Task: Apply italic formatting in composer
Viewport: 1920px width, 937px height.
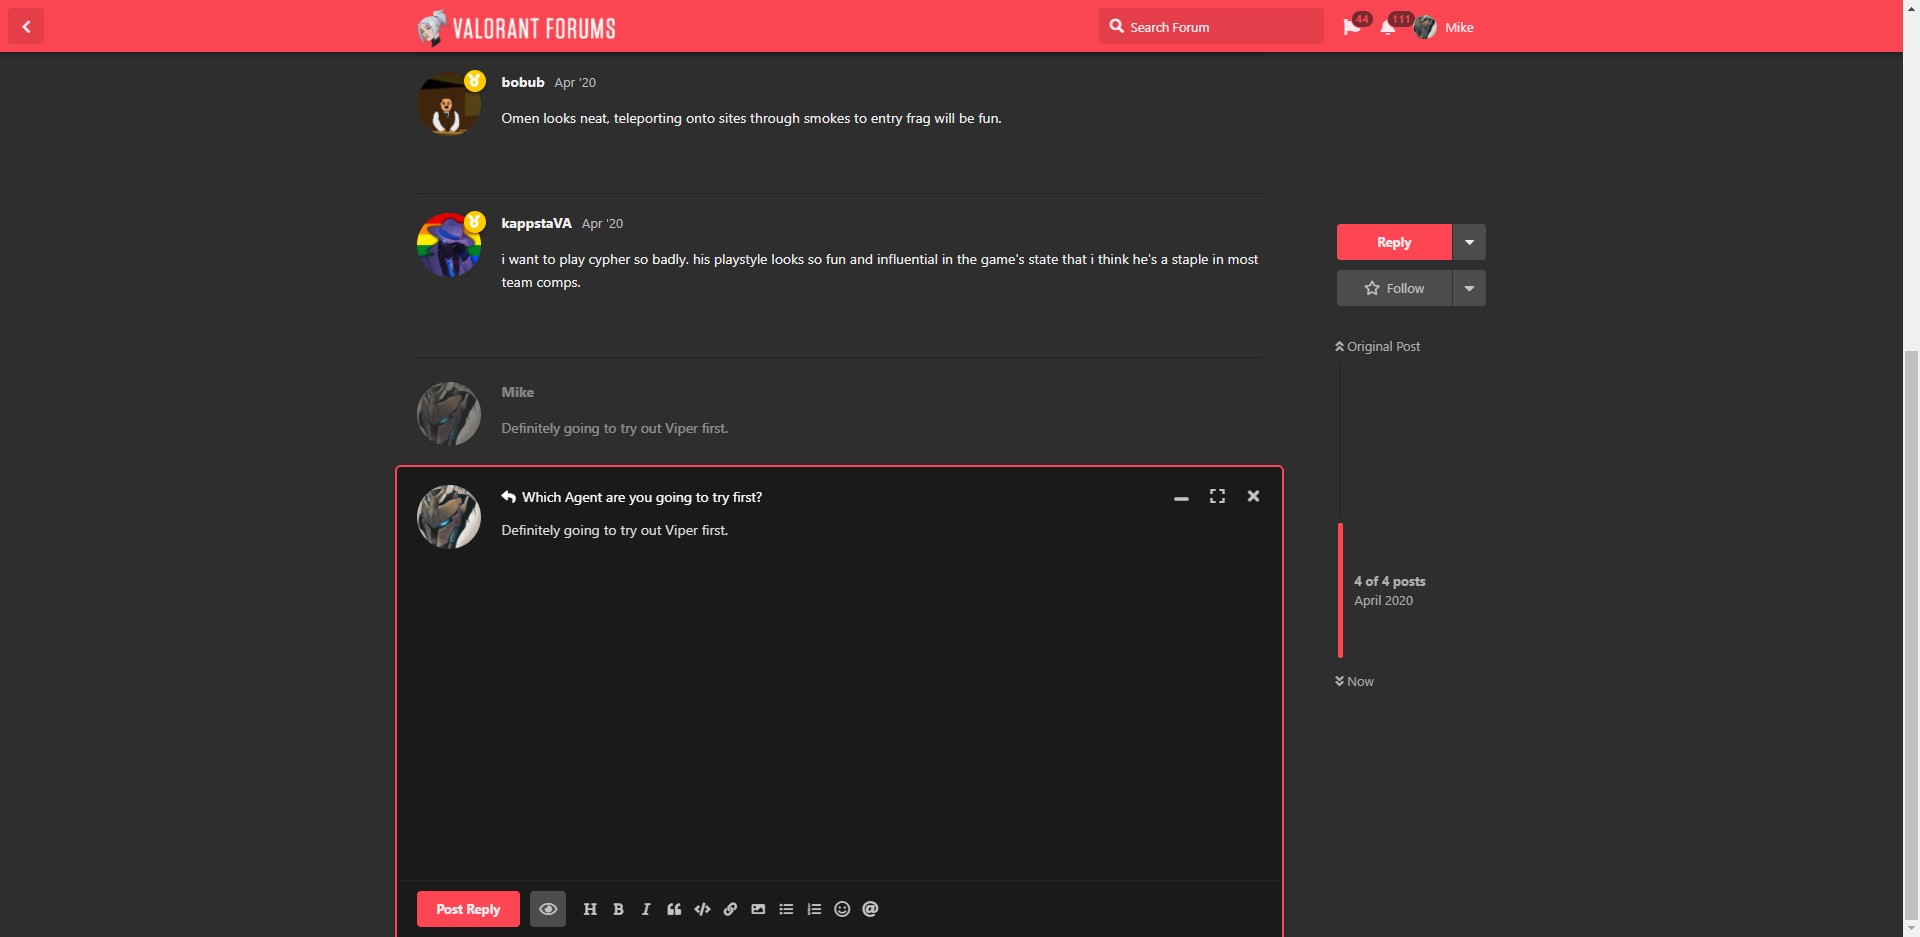Action: coord(646,909)
